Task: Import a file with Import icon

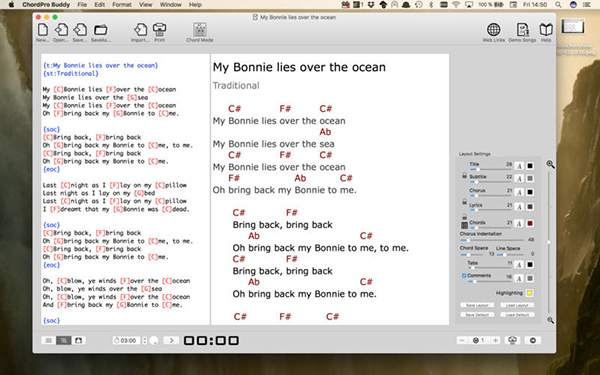Action: [x=140, y=30]
